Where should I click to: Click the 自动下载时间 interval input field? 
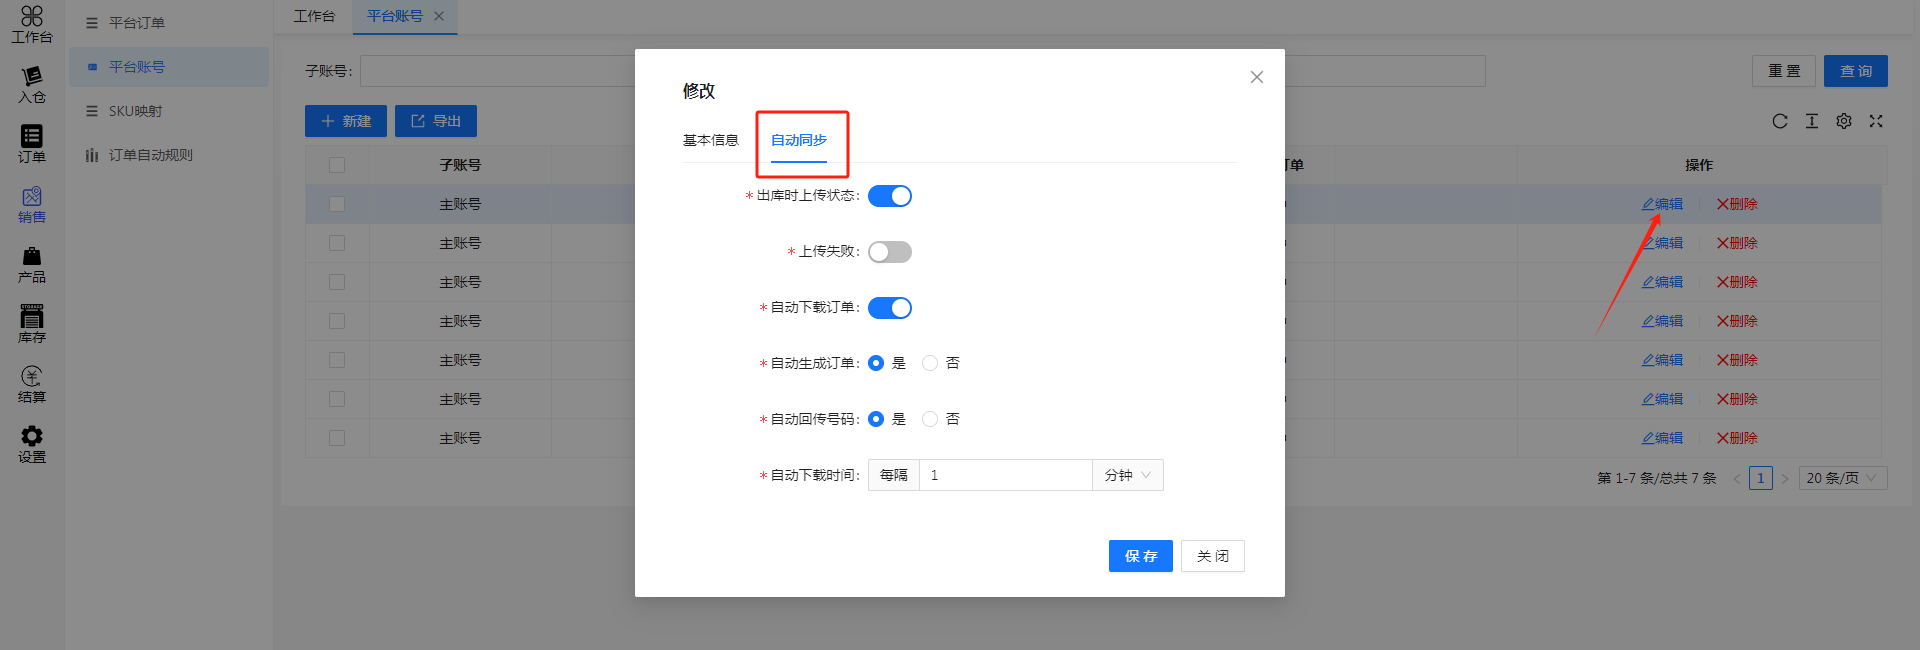(1005, 475)
